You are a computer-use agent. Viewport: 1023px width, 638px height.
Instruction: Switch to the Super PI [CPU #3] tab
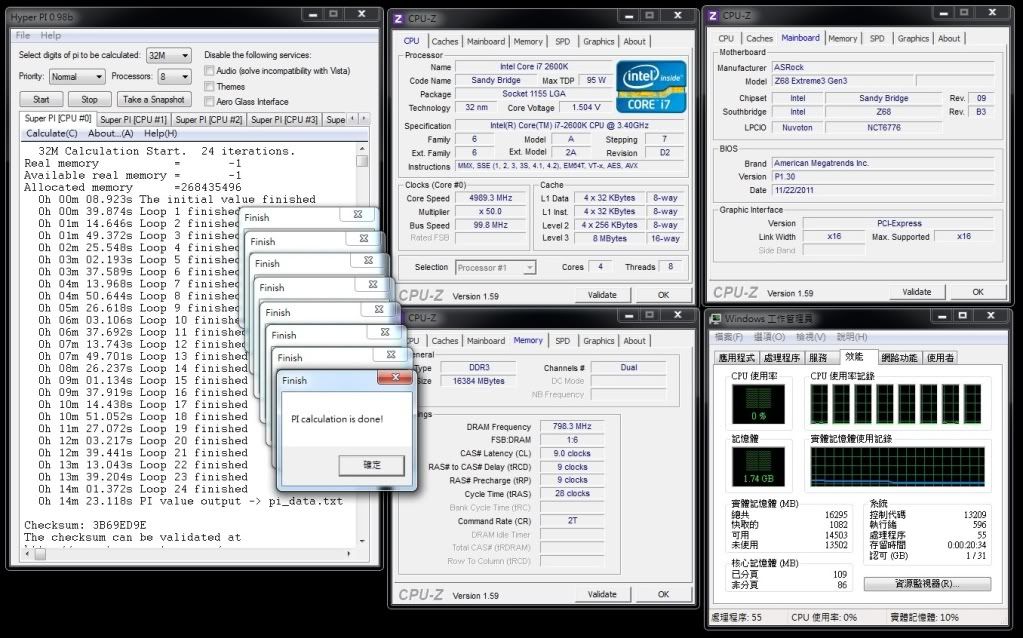pyautogui.click(x=284, y=120)
